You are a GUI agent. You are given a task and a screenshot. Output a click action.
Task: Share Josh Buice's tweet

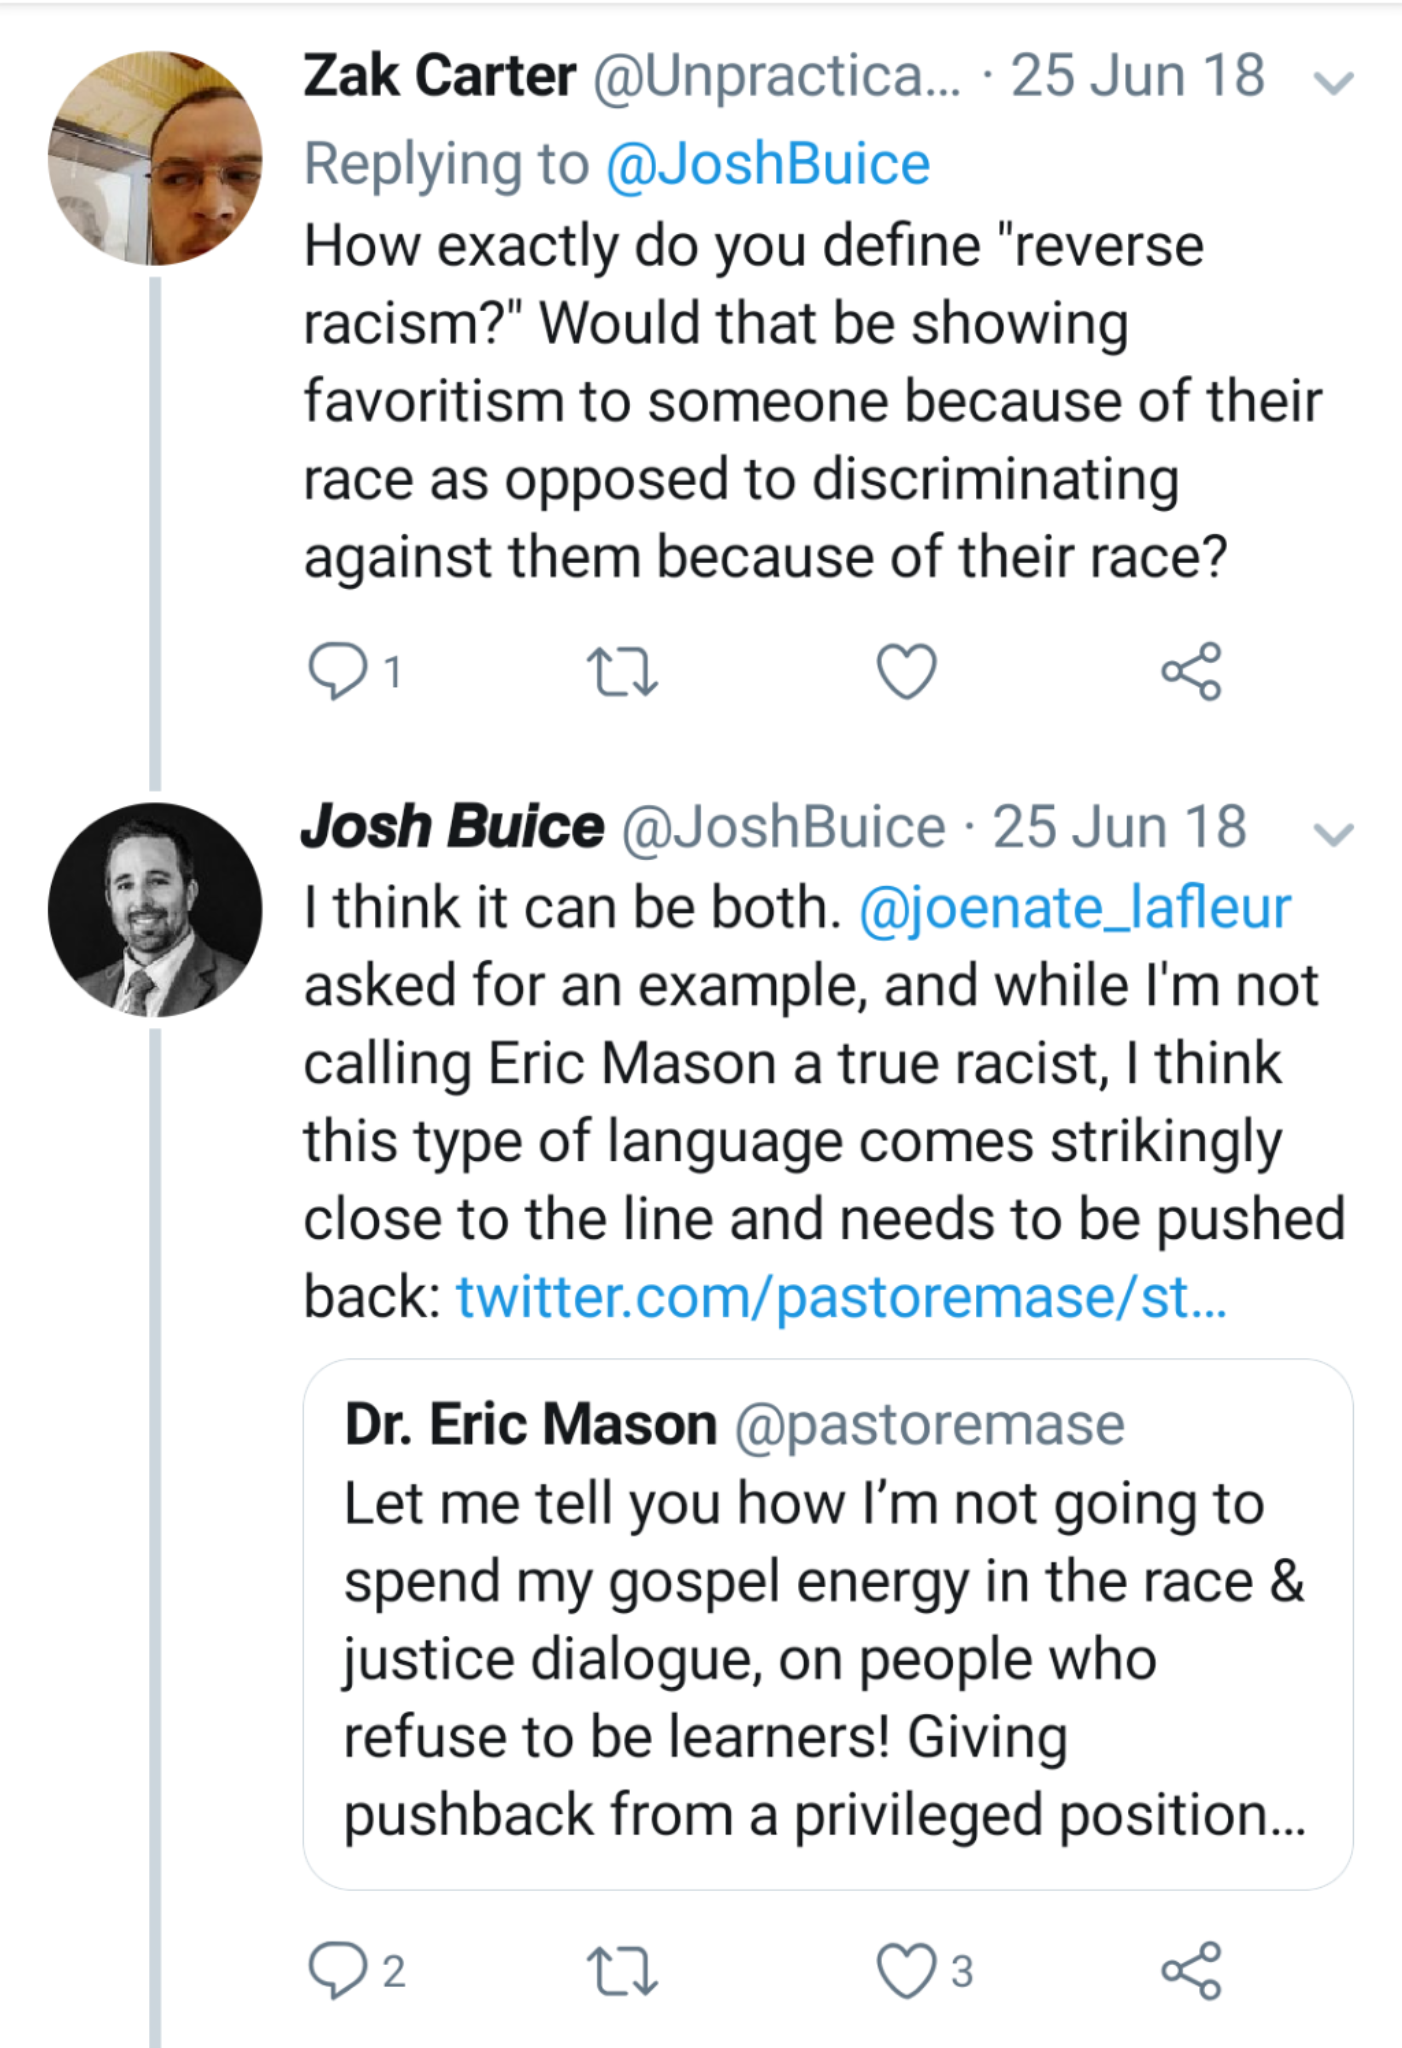pyautogui.click(x=1191, y=1970)
